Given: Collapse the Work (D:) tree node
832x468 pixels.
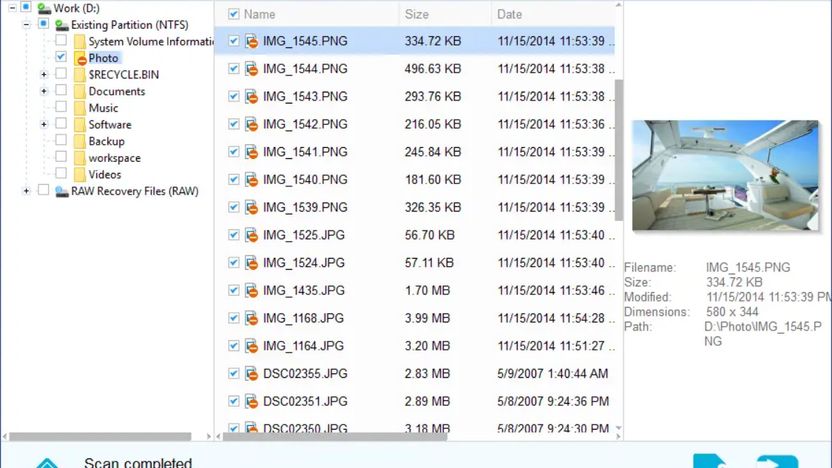Looking at the screenshot, I should (12, 8).
